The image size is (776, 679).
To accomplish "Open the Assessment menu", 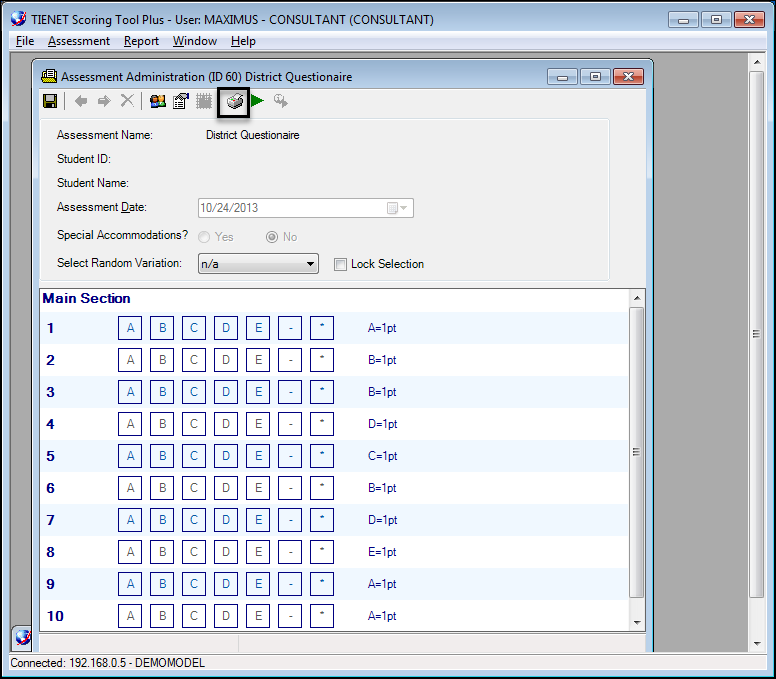I will [x=79, y=41].
